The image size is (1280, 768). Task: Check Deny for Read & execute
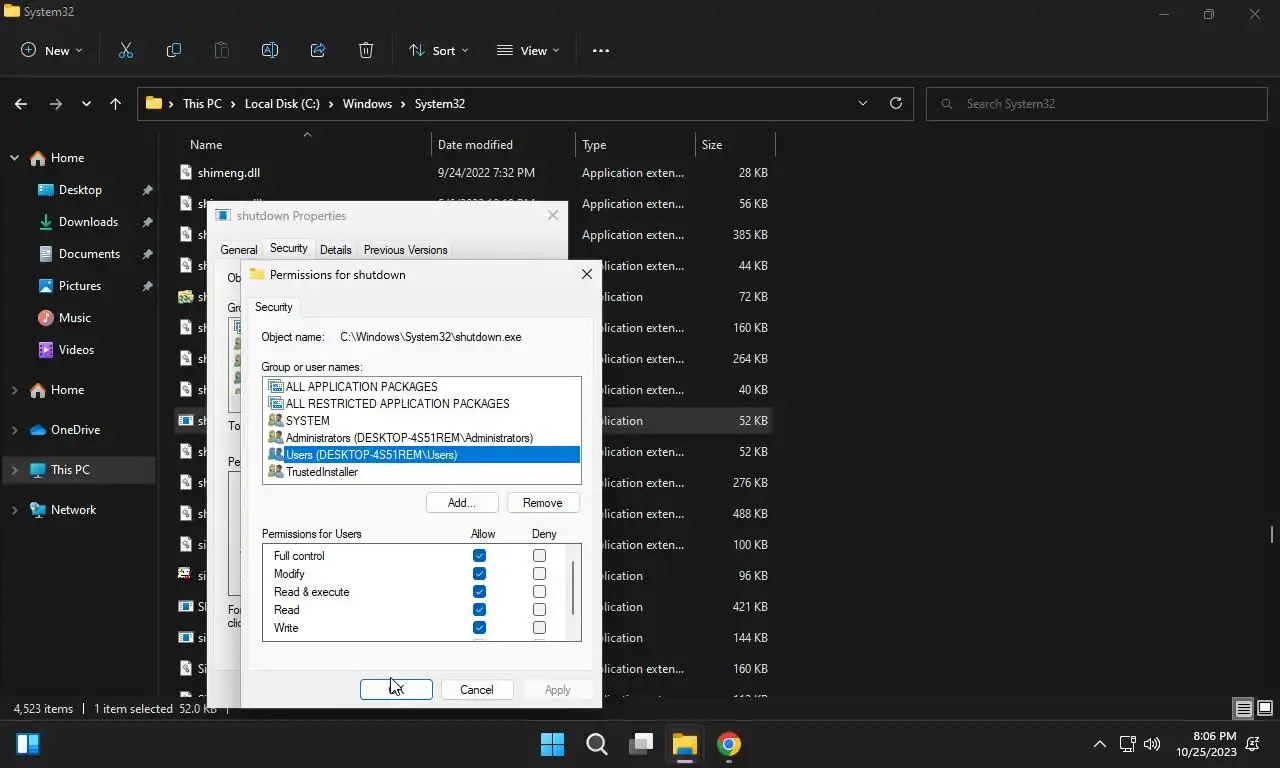(x=539, y=591)
